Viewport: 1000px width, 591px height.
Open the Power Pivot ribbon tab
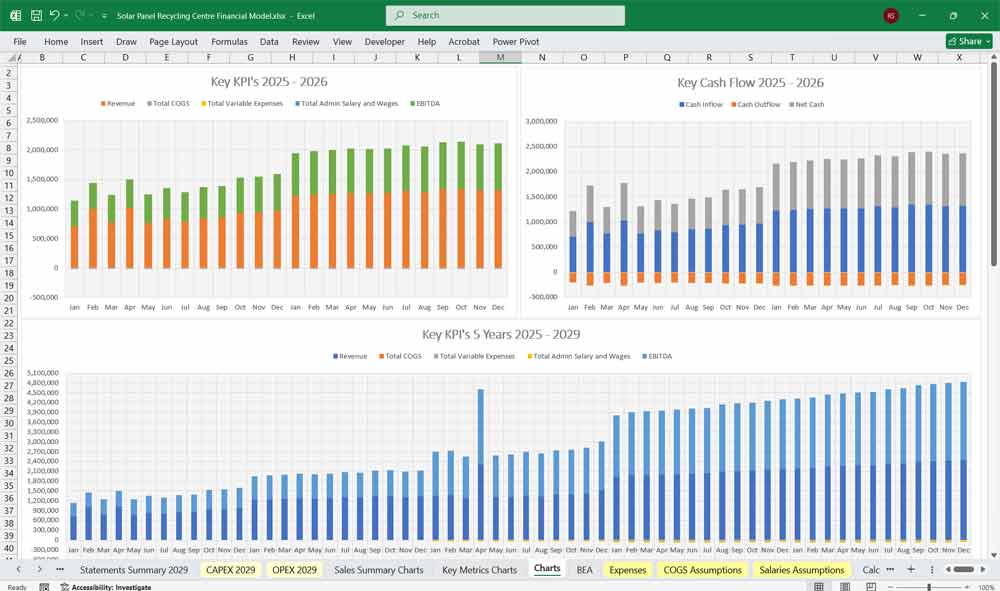pos(516,42)
